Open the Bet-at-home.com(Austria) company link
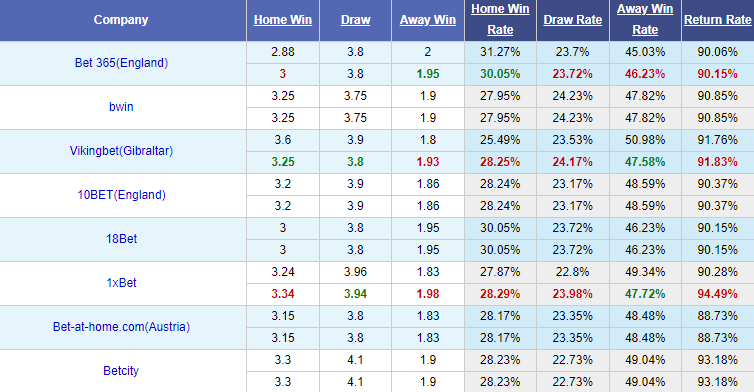754x392 pixels. (121, 327)
